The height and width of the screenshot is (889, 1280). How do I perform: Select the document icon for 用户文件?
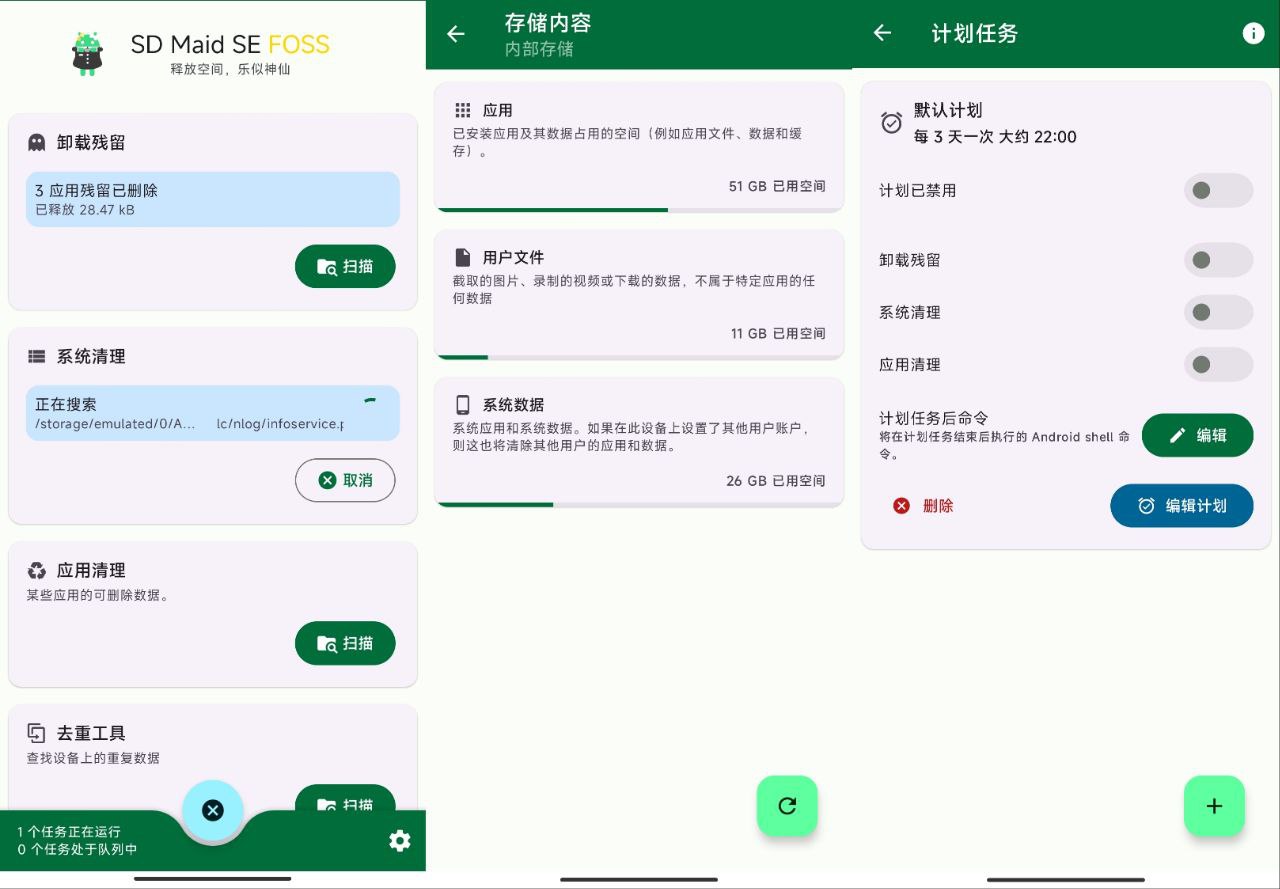[x=463, y=256]
